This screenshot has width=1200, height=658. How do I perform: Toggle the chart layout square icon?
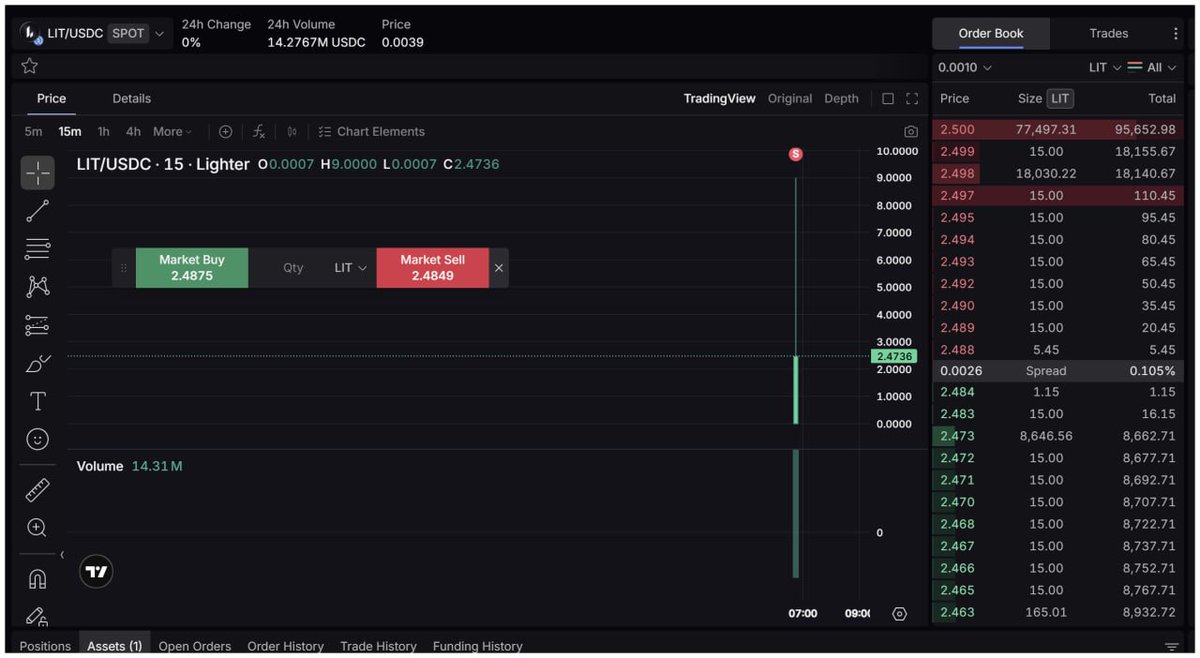tap(888, 99)
